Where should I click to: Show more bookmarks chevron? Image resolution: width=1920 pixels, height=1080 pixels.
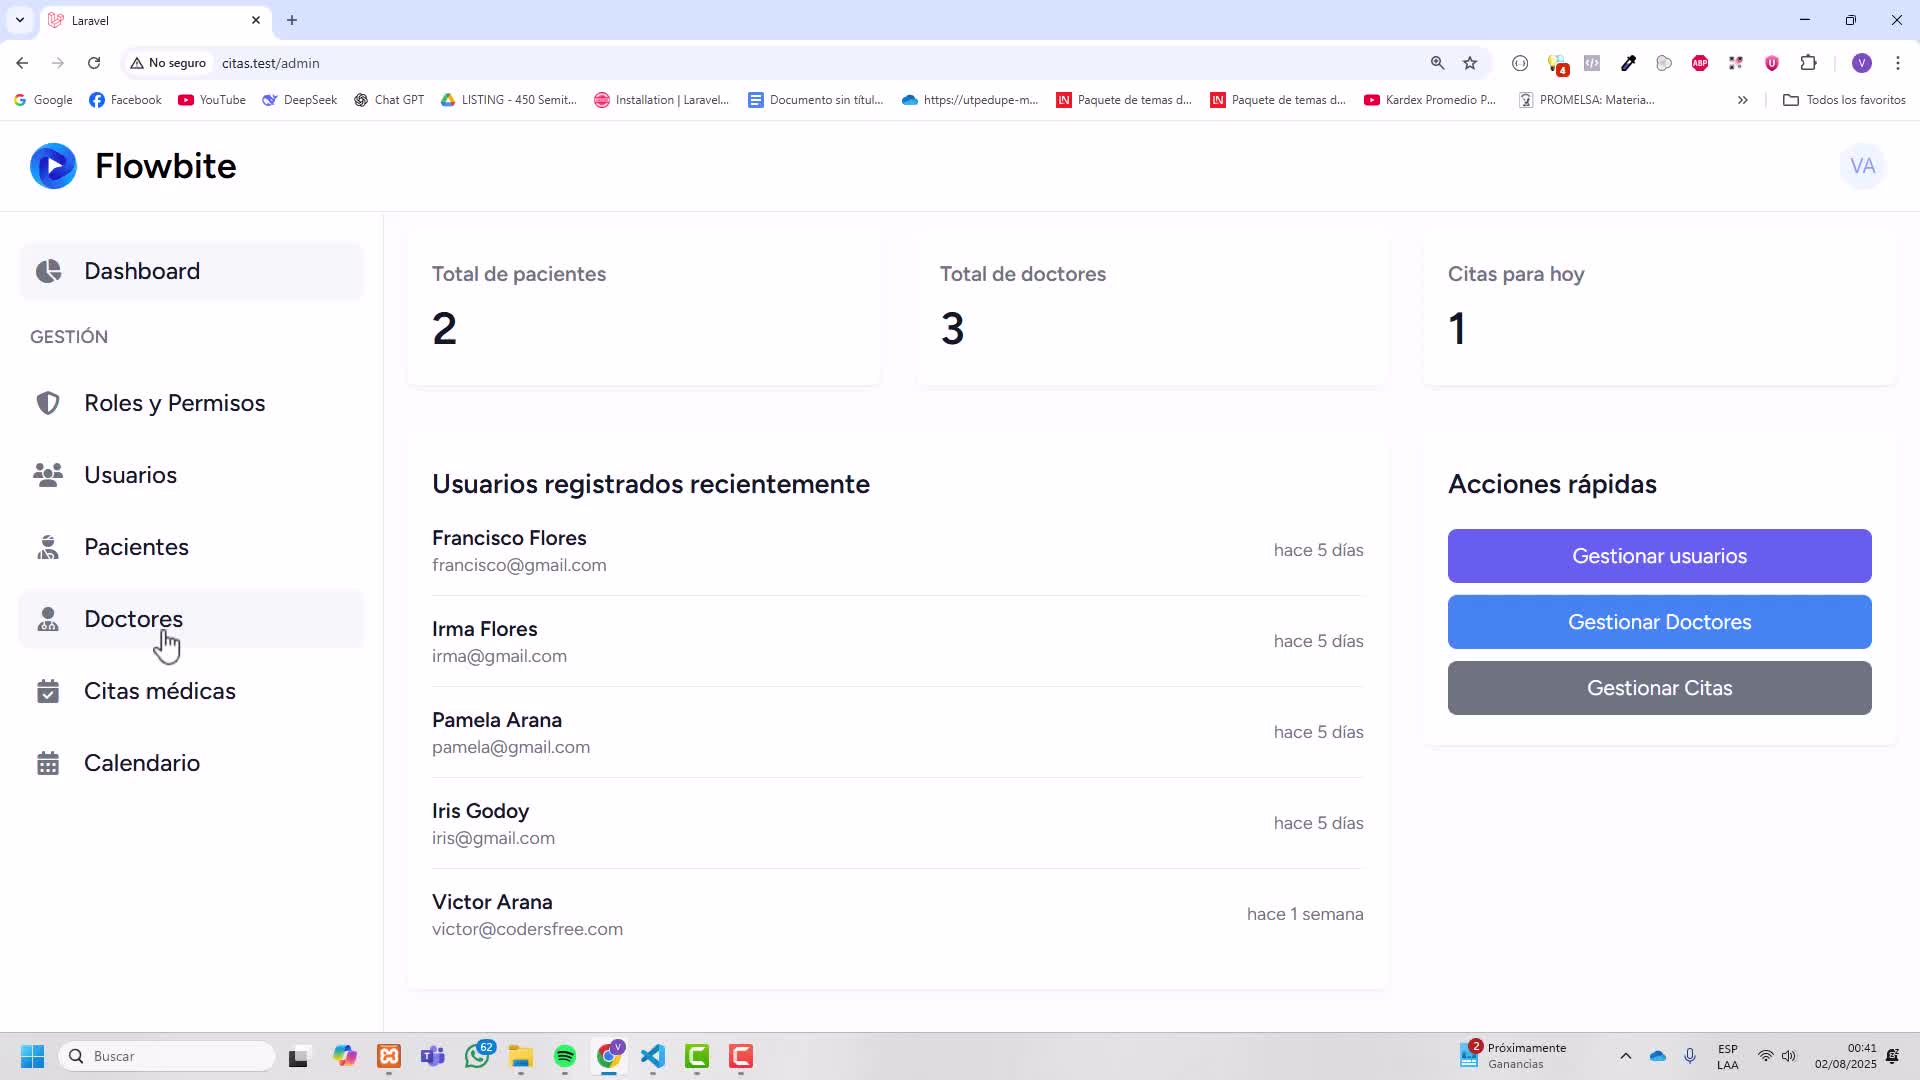(x=1742, y=100)
